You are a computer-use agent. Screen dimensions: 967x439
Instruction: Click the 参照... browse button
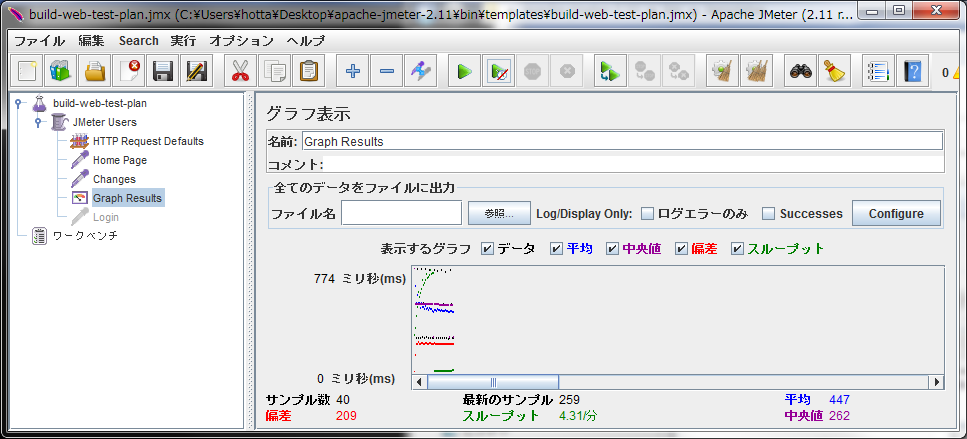[x=499, y=213]
